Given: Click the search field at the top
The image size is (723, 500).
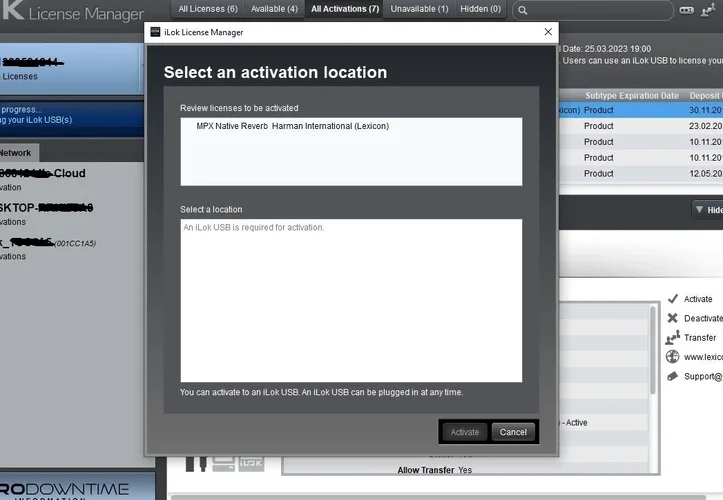Looking at the screenshot, I should (593, 10).
